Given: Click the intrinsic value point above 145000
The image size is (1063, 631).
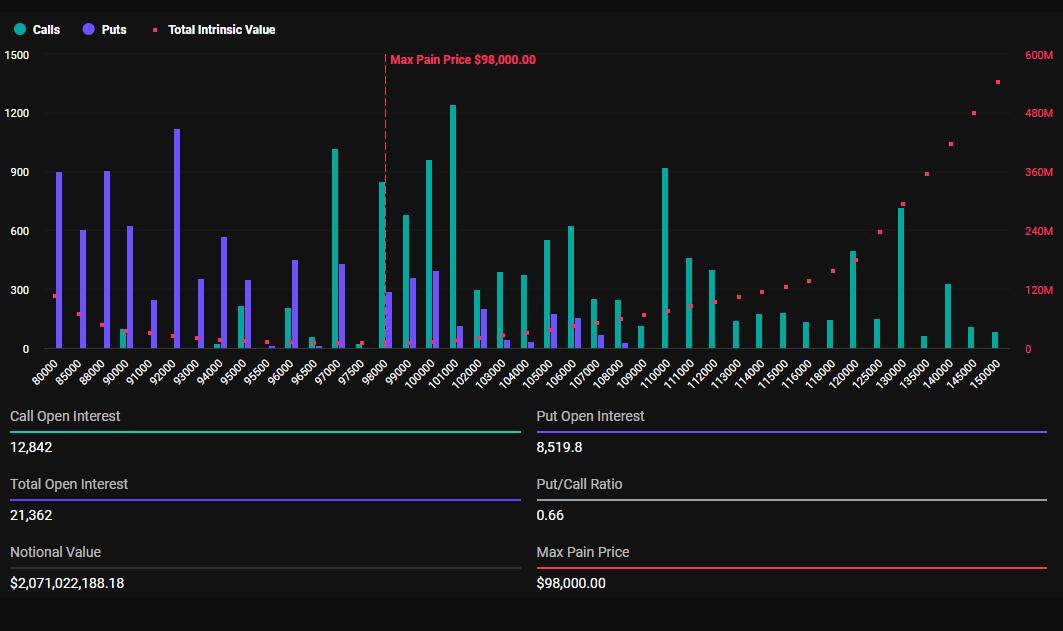Looking at the screenshot, I should pyautogui.click(x=974, y=113).
